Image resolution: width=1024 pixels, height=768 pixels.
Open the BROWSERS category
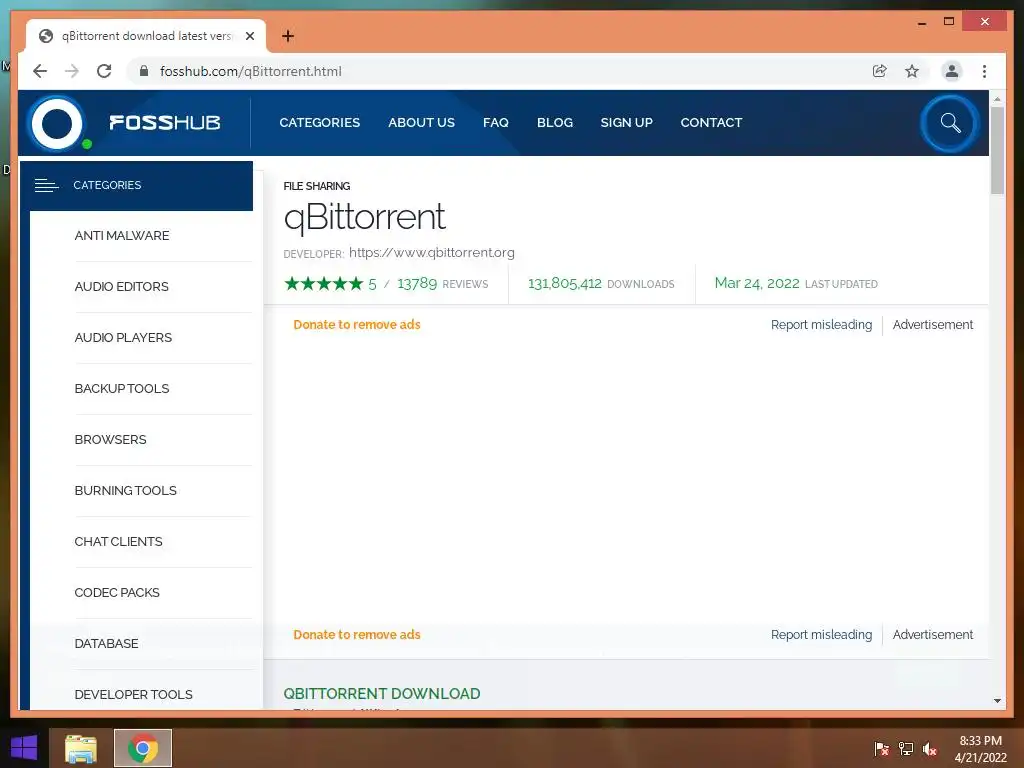tap(110, 440)
